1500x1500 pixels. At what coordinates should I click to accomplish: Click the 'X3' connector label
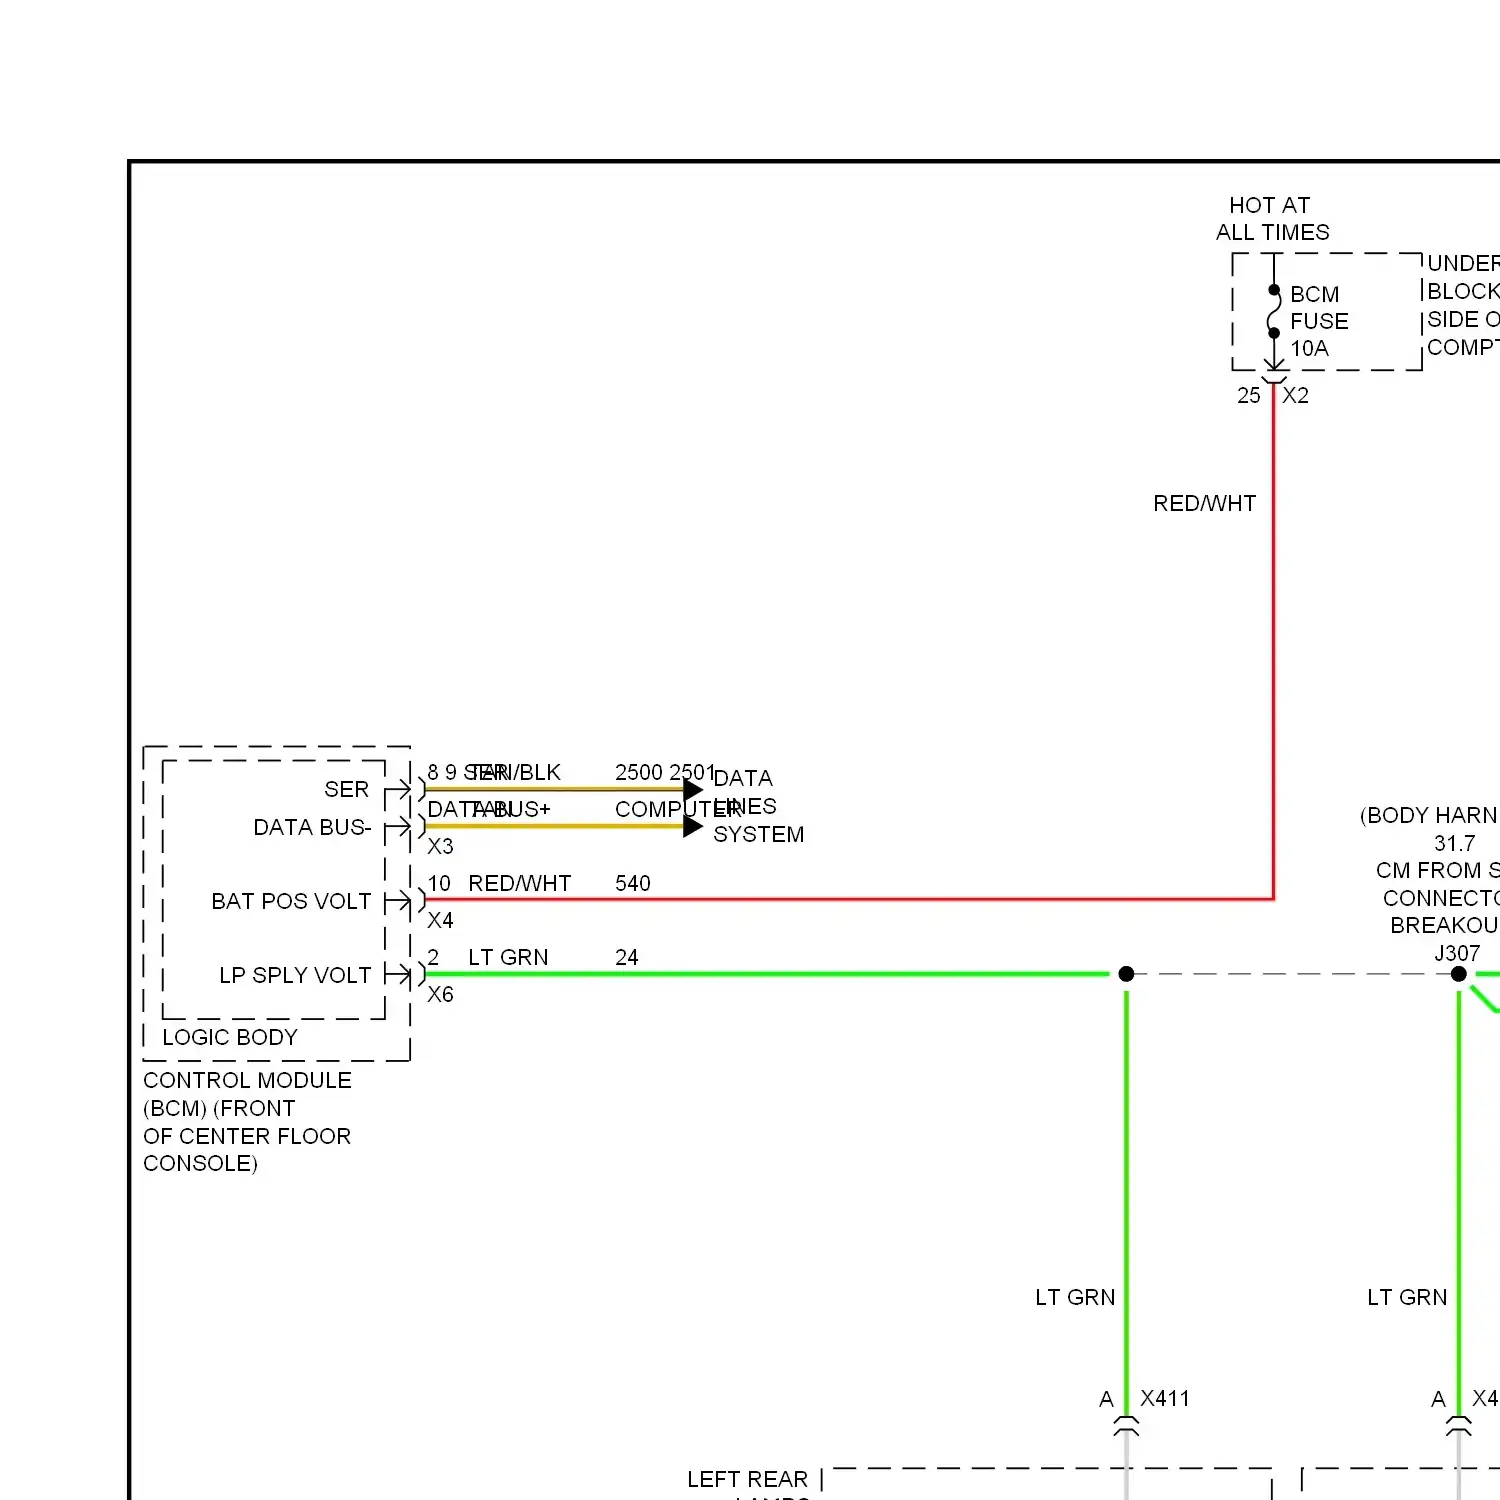tap(440, 846)
